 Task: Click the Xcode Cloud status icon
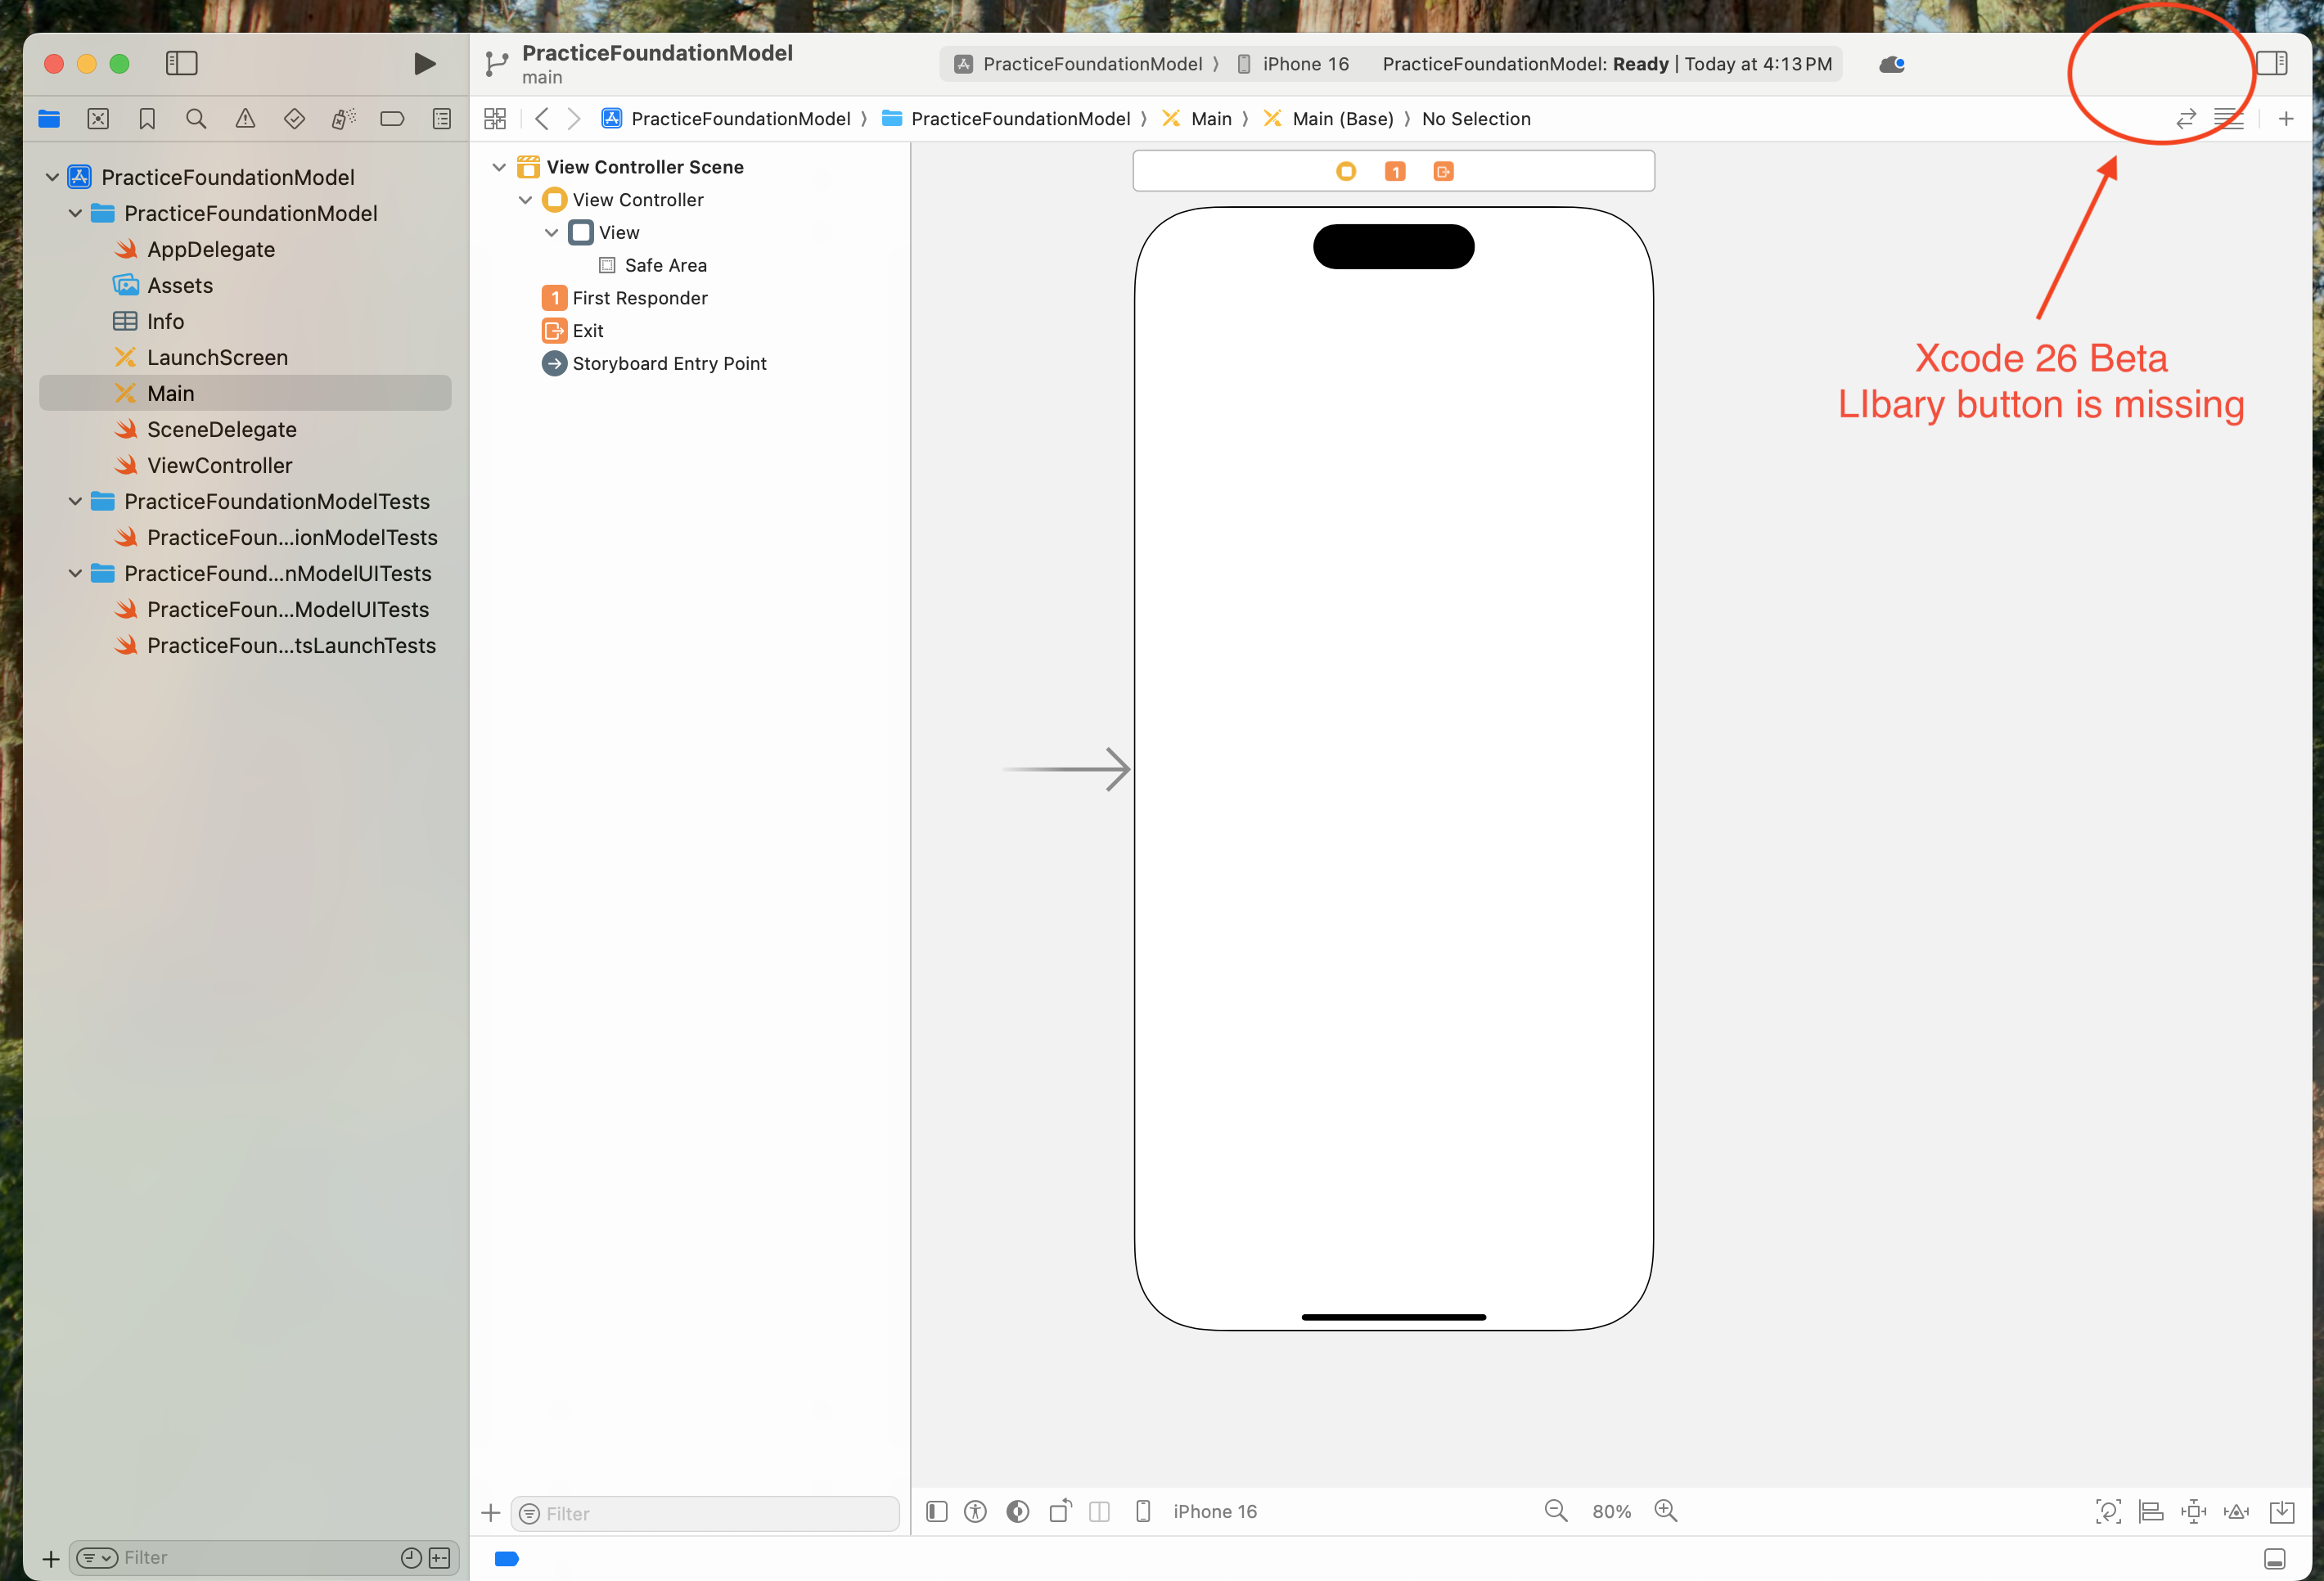1891,64
